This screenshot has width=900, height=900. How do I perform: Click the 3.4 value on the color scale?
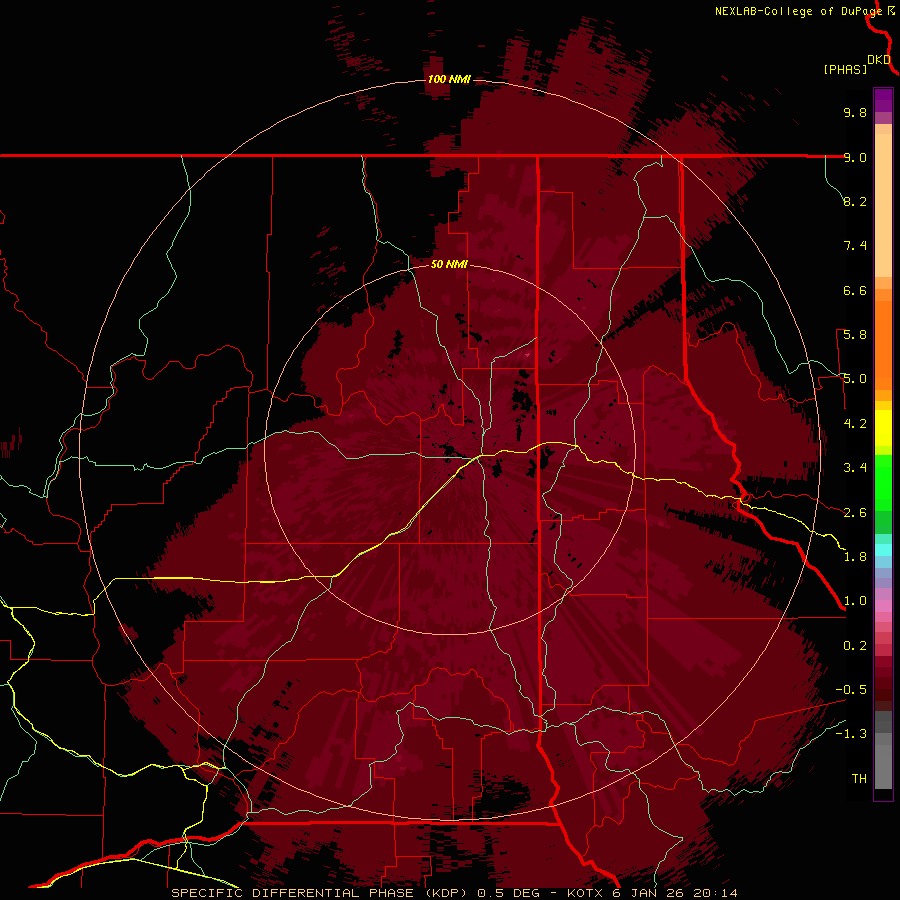tap(855, 468)
